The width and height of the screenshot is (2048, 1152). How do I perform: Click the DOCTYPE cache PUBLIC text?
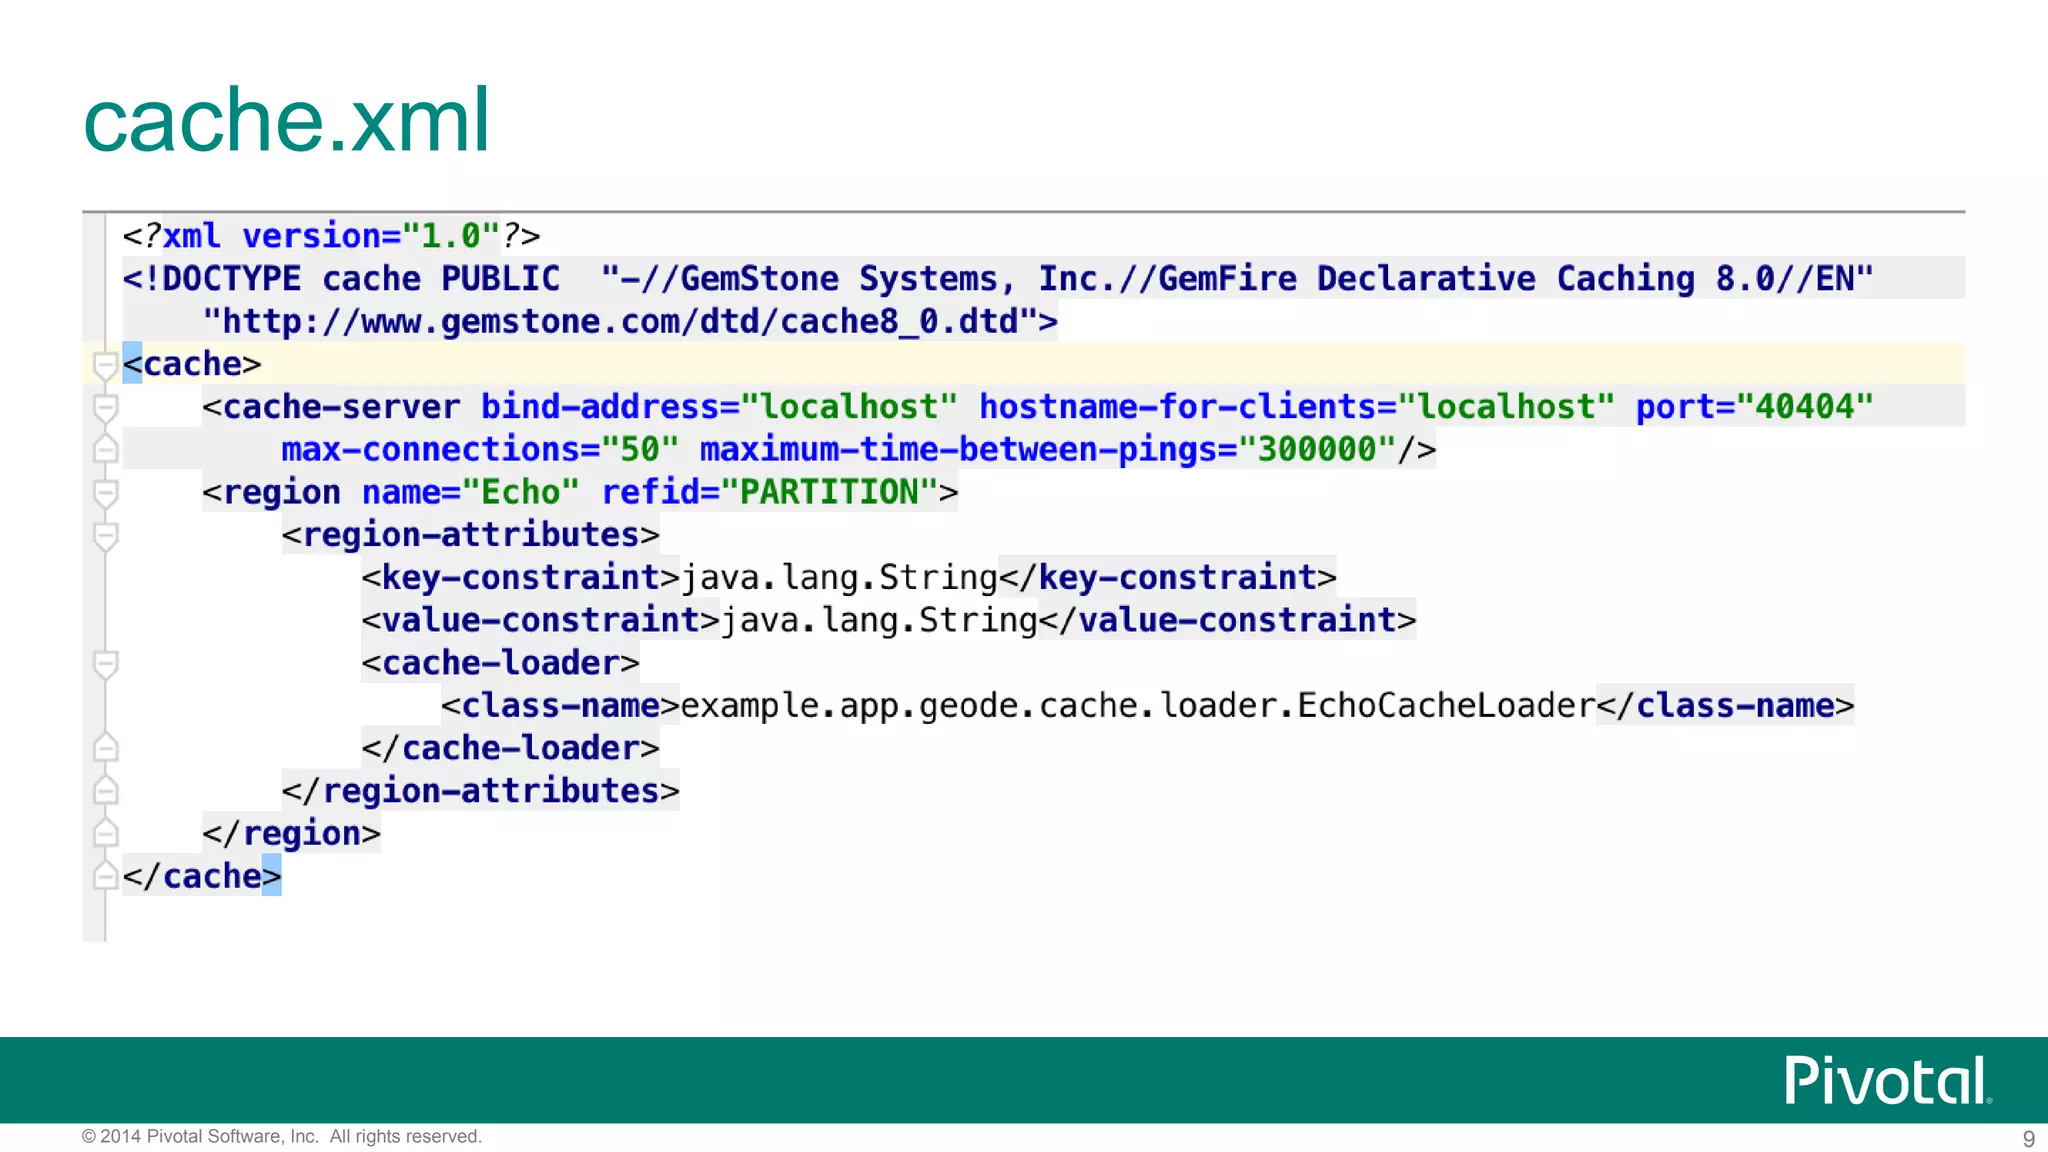click(341, 278)
